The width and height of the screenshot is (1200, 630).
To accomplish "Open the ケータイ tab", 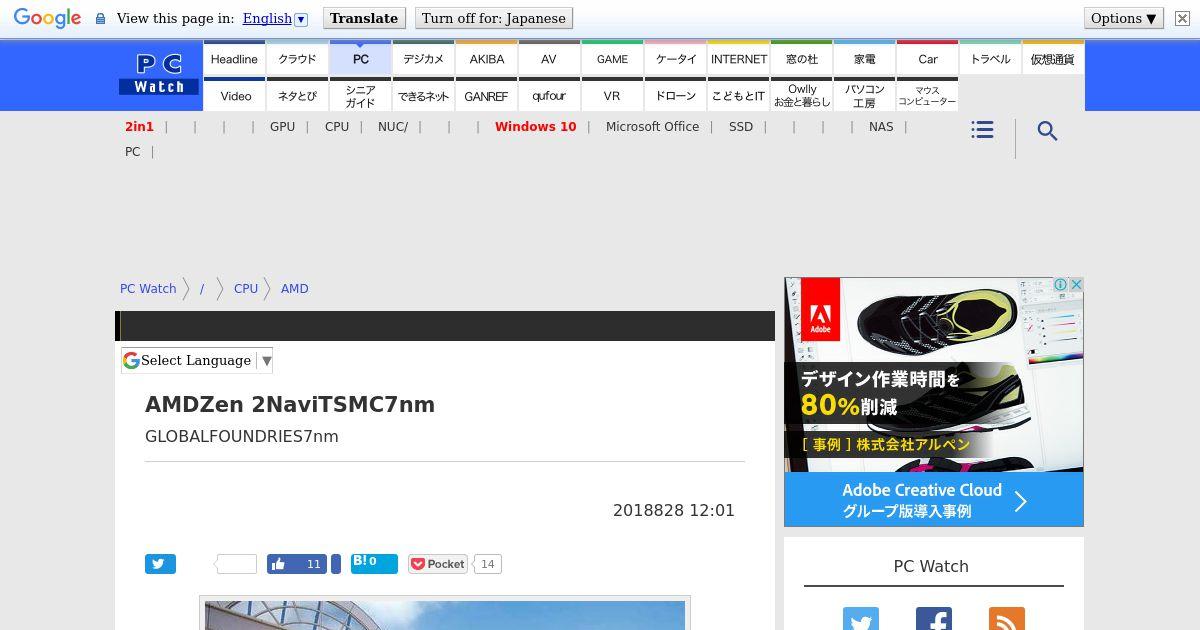I will click(x=675, y=59).
